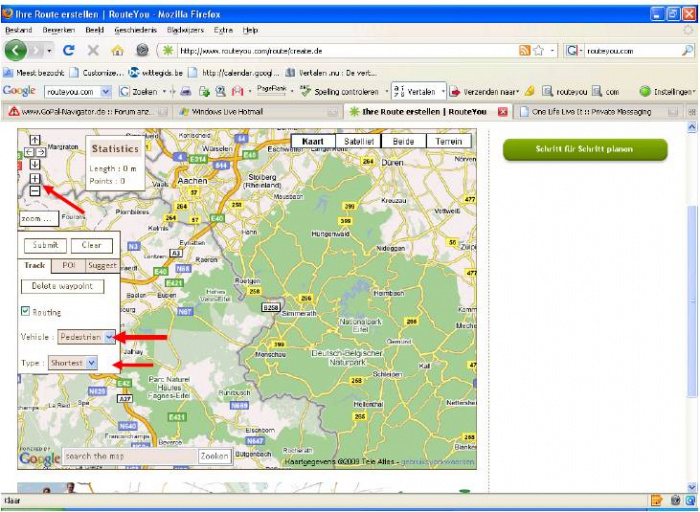Select the Suggest tab in route panel
Image resolution: width=700 pixels, height=512 pixels.
[102, 265]
